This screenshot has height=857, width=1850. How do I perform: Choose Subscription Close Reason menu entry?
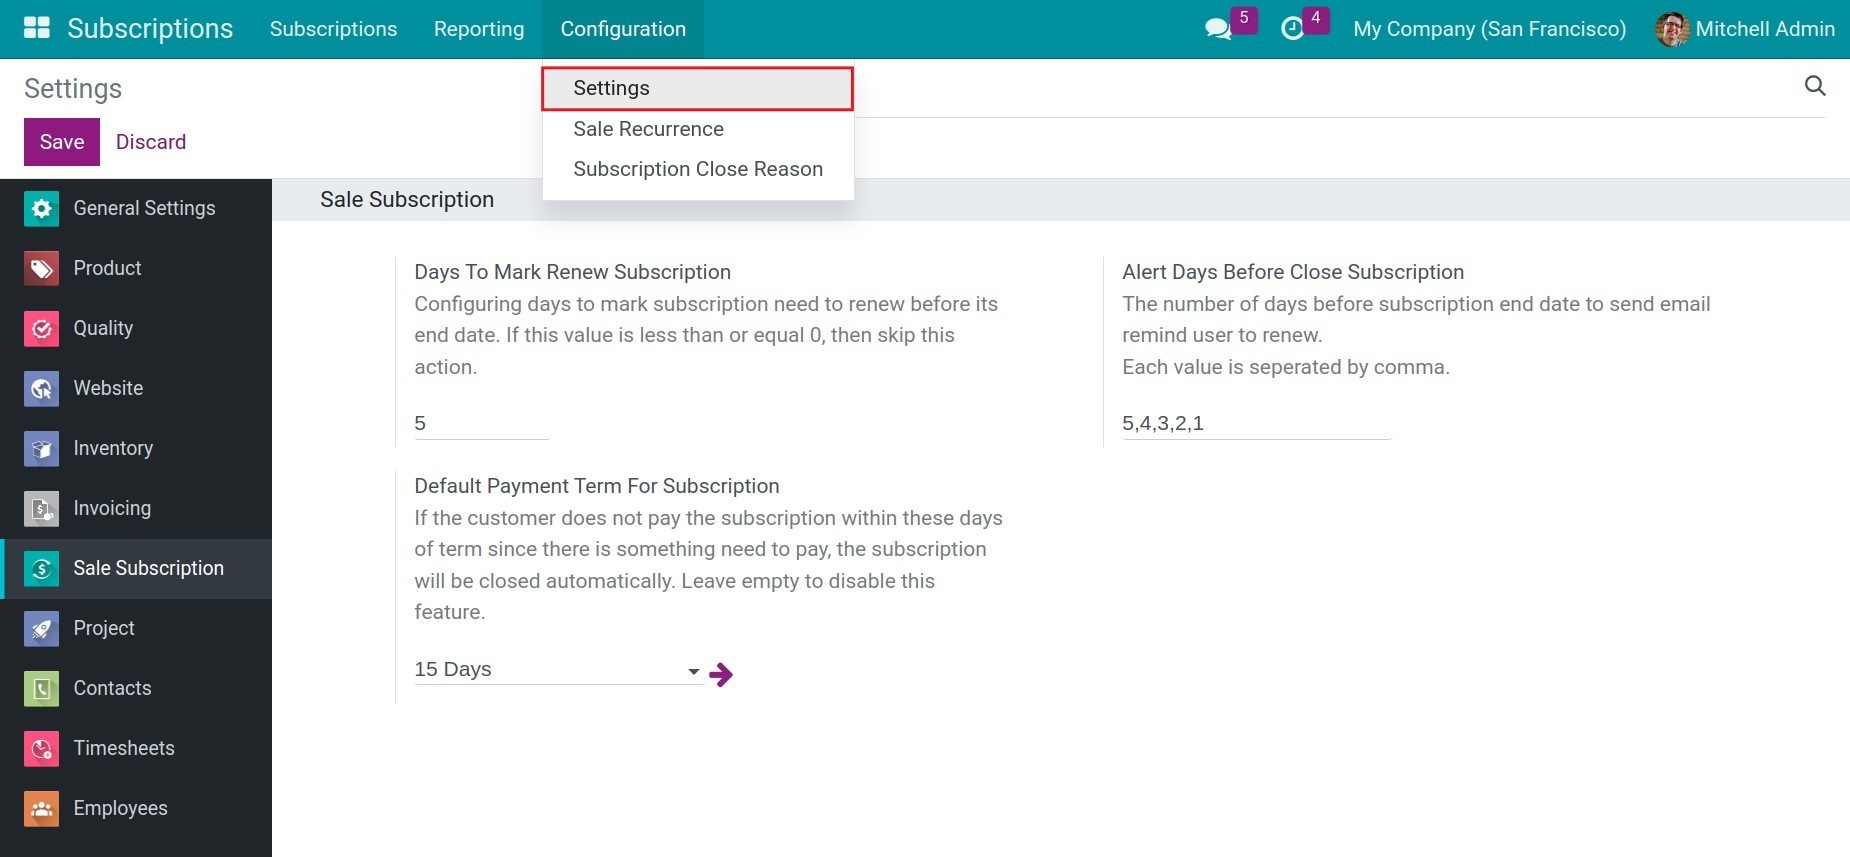point(698,169)
